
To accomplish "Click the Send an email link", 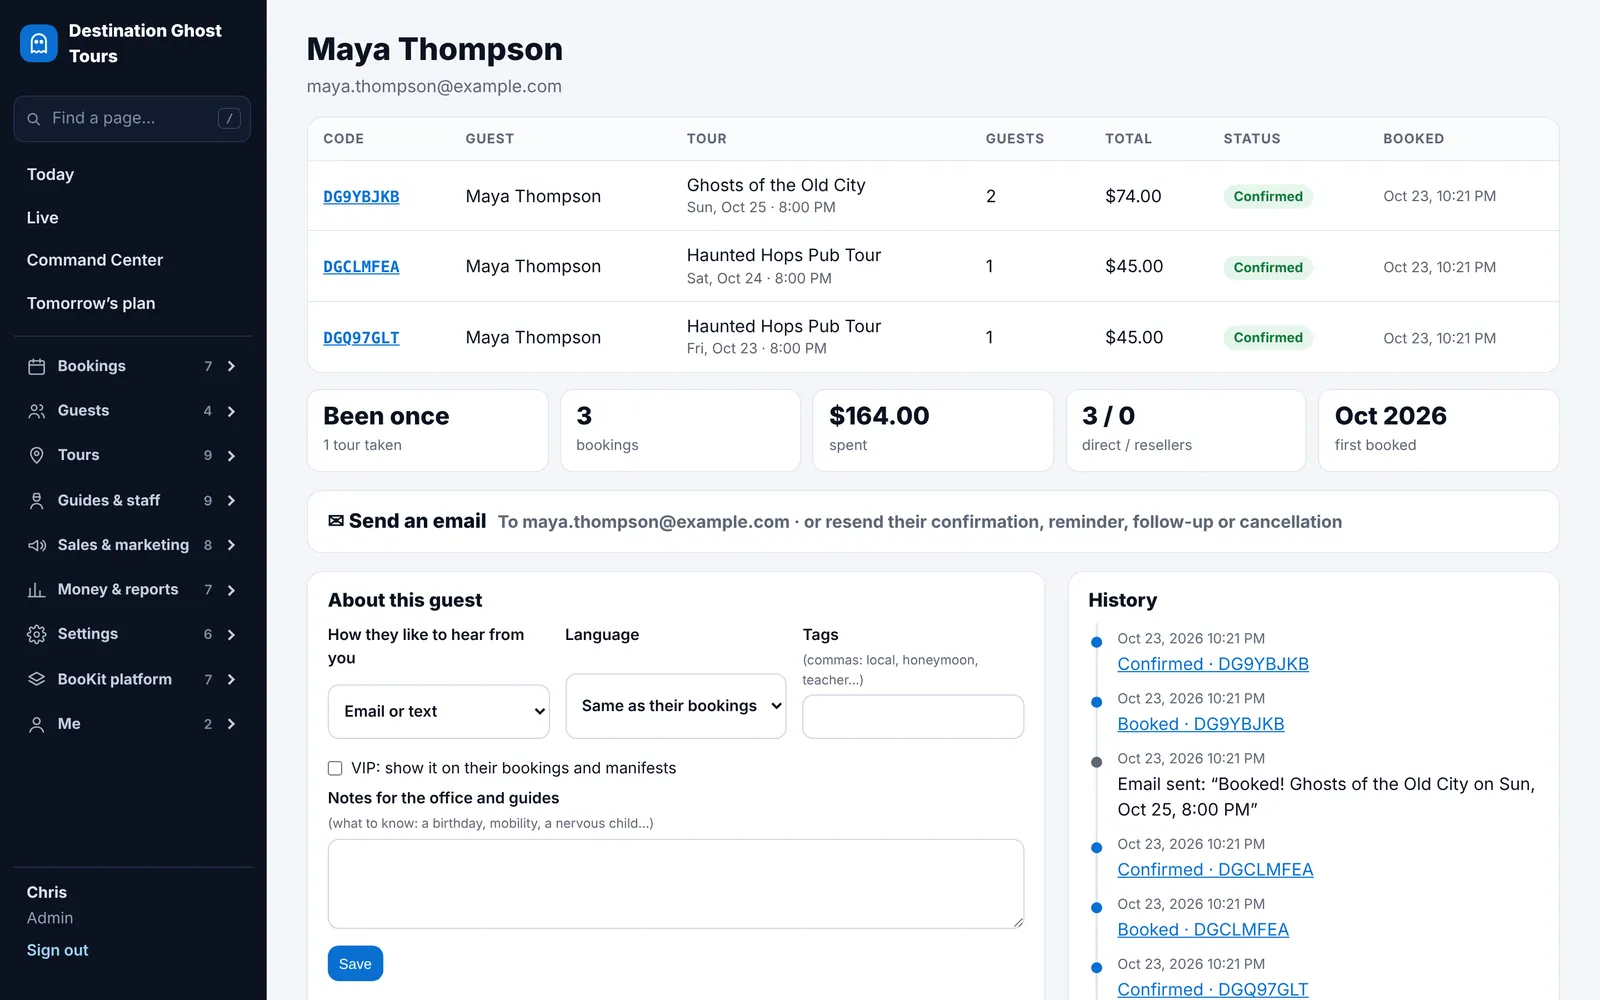I will (x=417, y=521).
